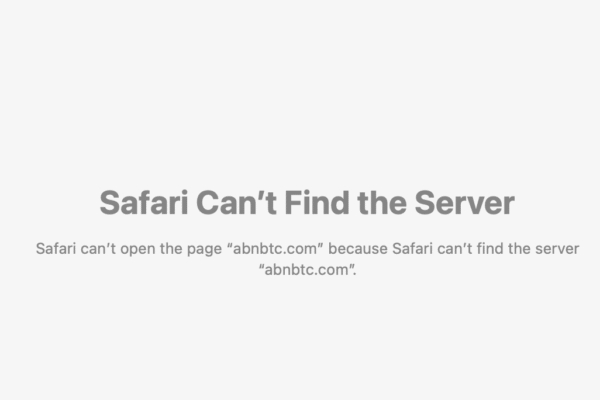
Task: Click "Safari" at the start of the description
Action: (56, 249)
